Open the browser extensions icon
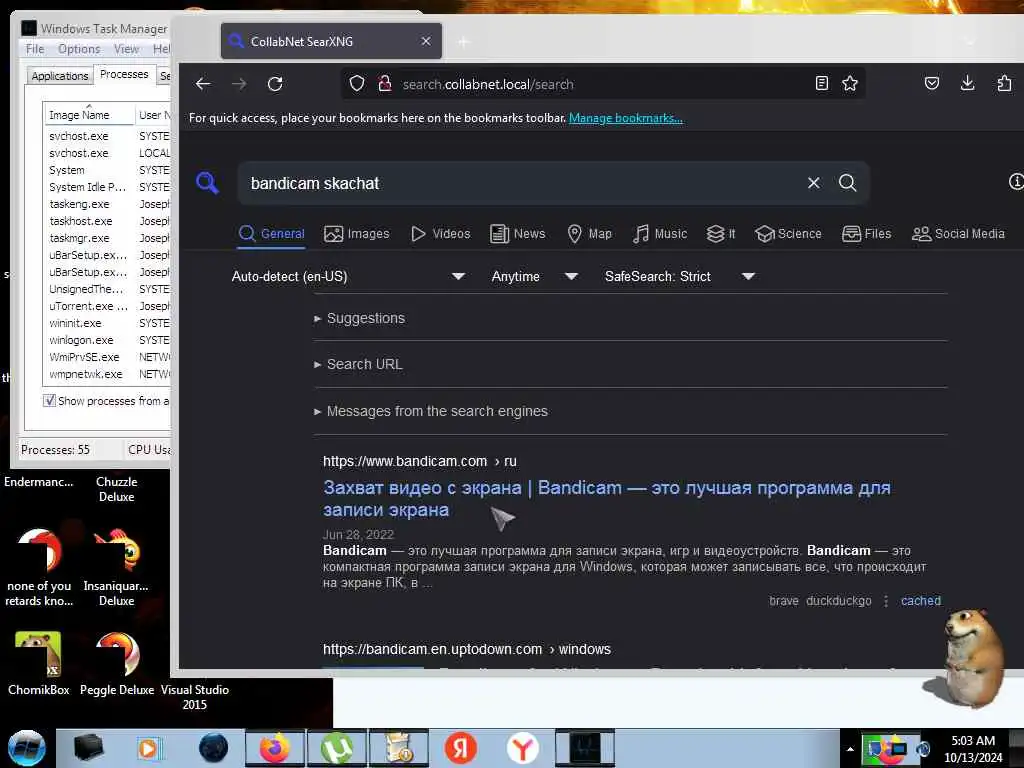 (x=1004, y=84)
